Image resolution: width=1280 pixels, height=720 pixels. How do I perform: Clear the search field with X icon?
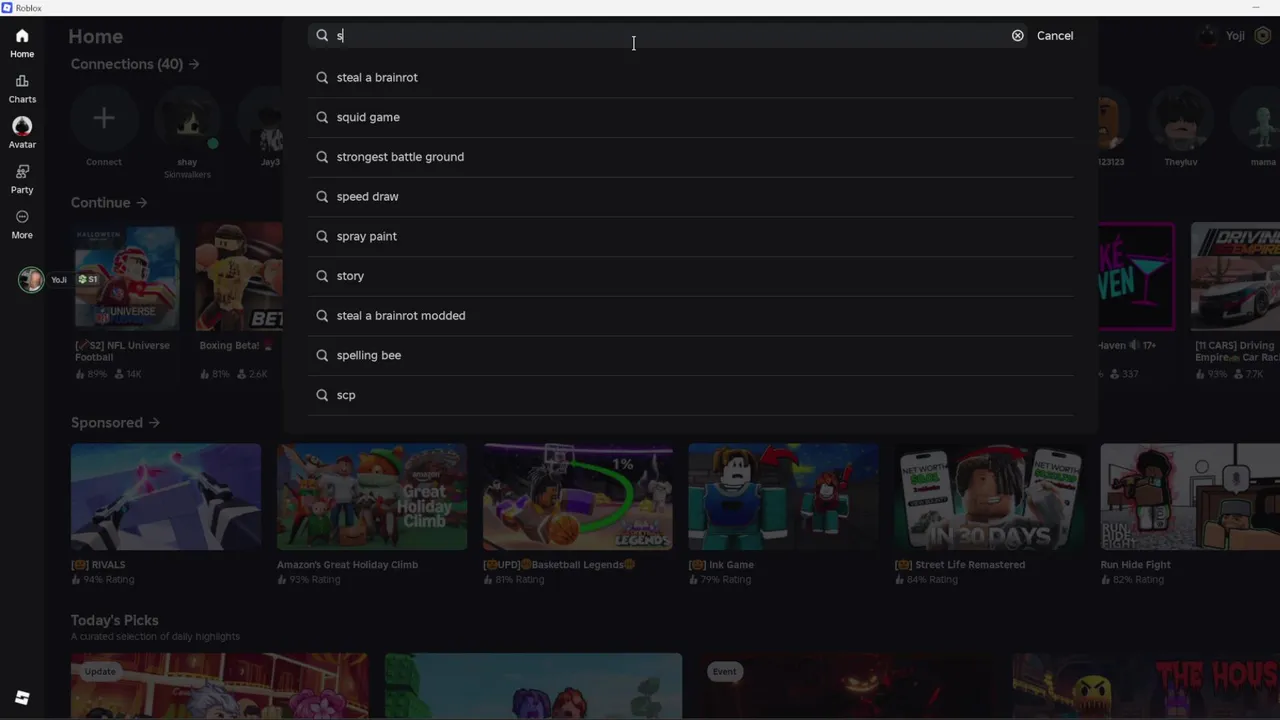click(x=1017, y=36)
